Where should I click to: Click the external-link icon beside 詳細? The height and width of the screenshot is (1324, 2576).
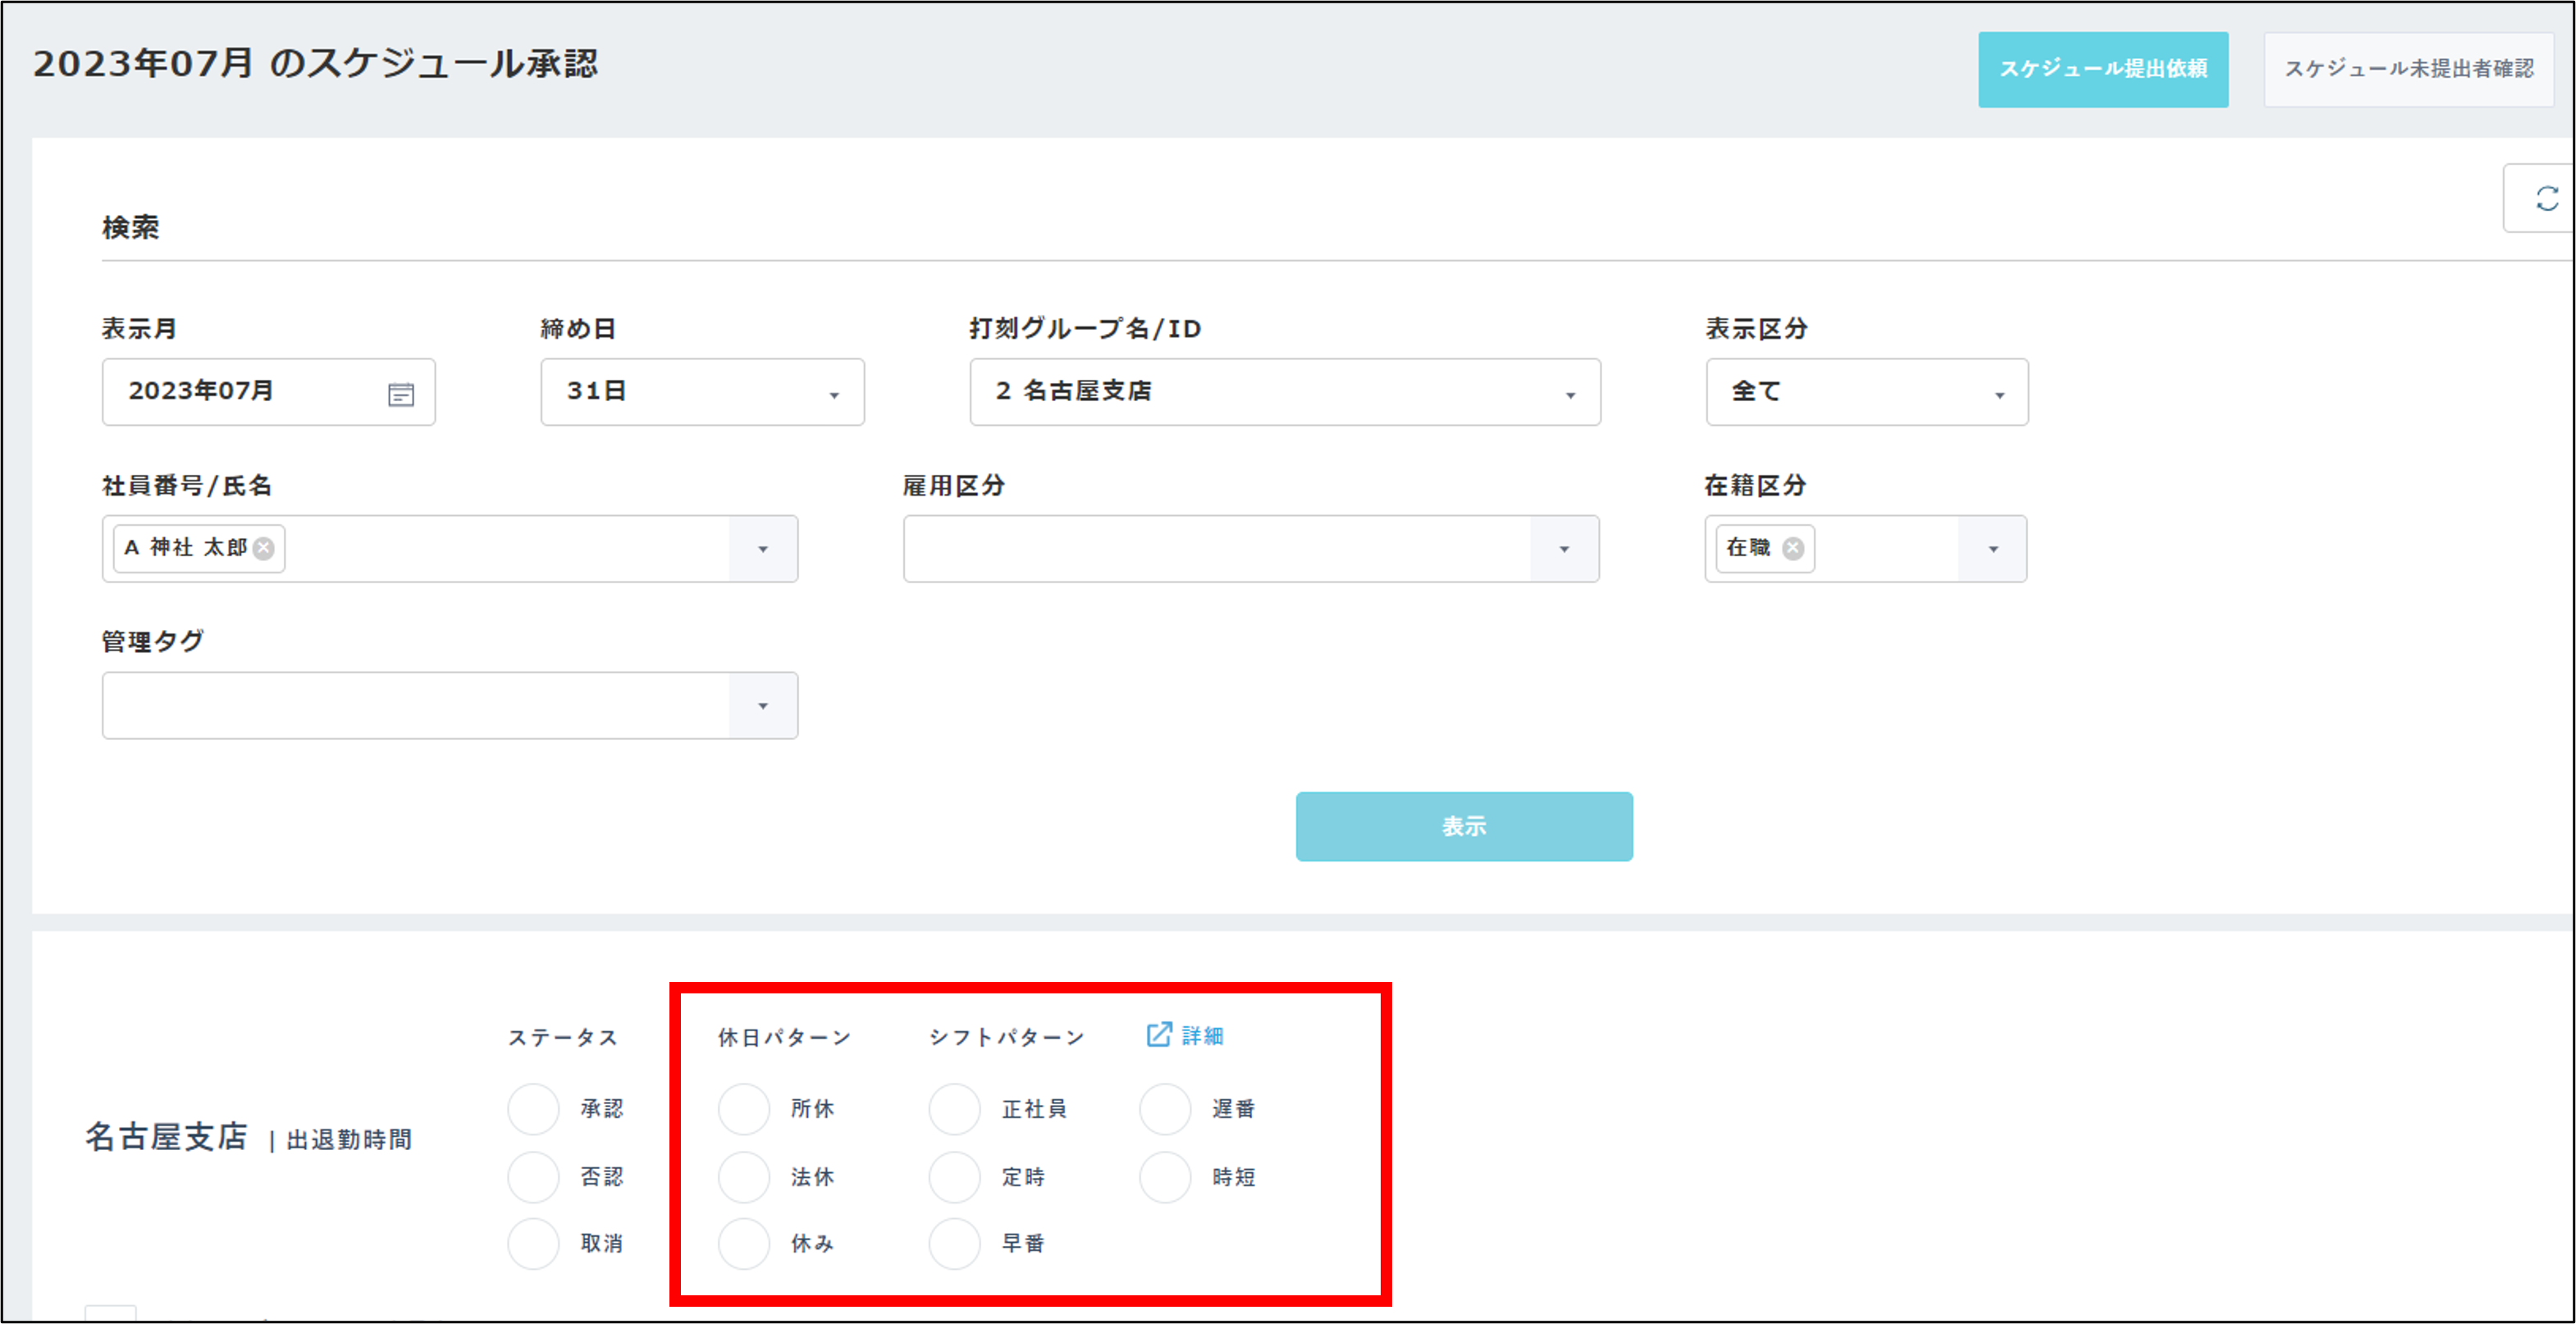1158,1036
